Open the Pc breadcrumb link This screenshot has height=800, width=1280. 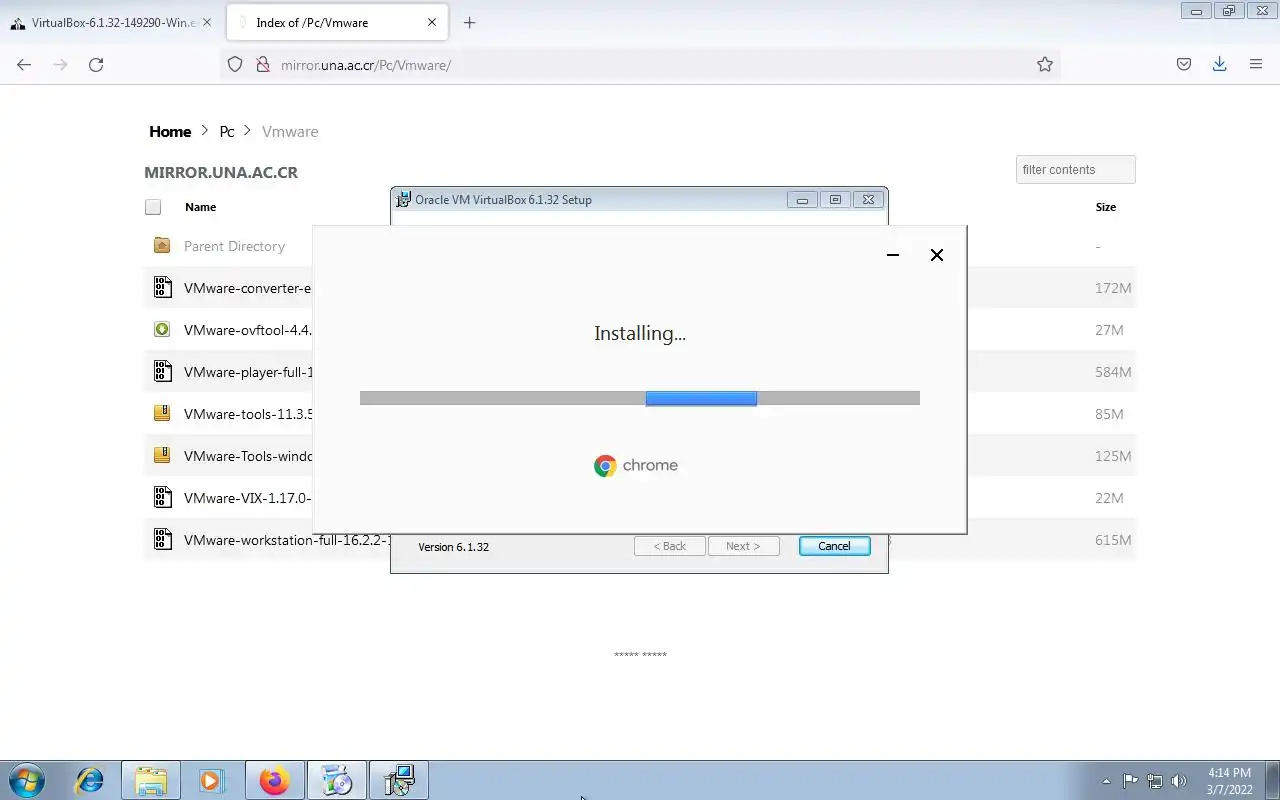[x=227, y=131]
